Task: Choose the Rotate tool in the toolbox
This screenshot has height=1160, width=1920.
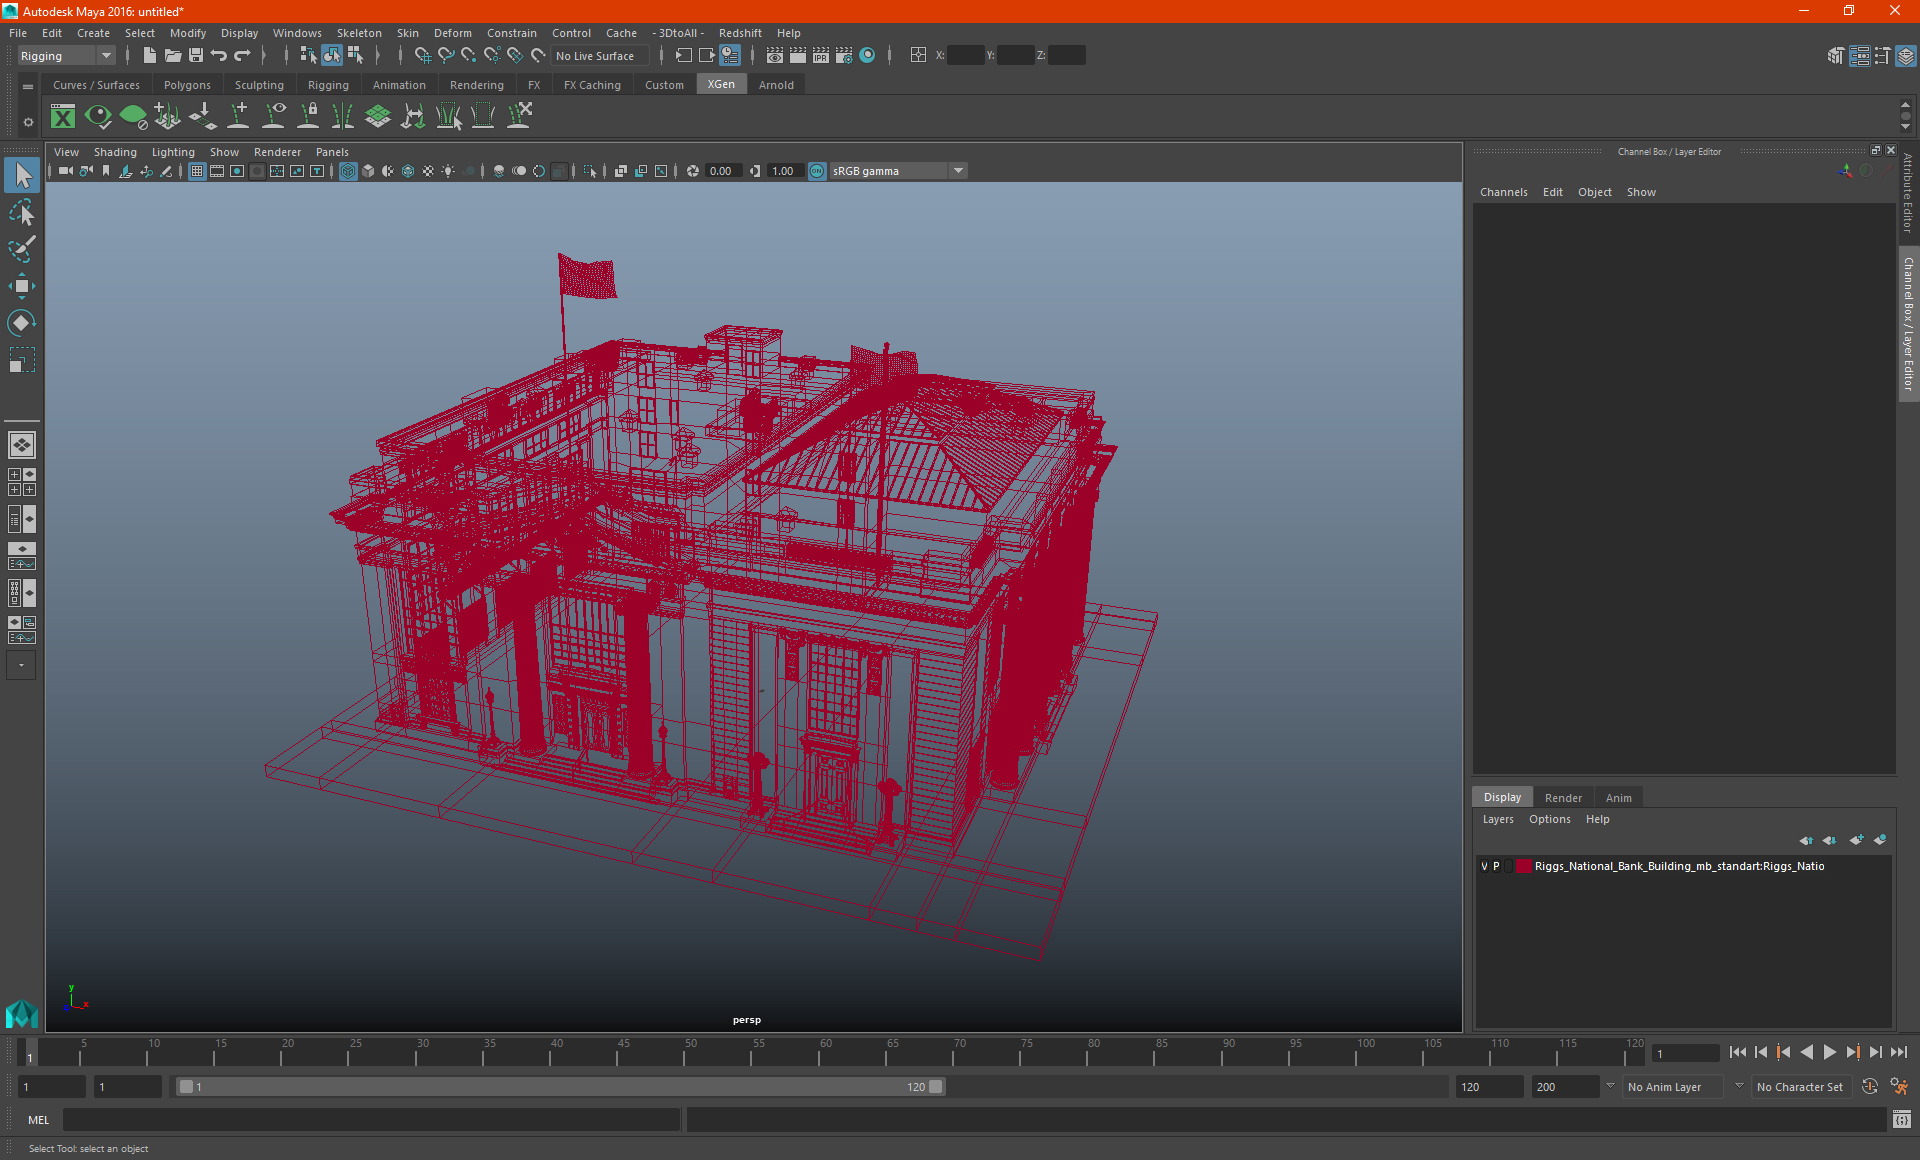Action: click(22, 322)
